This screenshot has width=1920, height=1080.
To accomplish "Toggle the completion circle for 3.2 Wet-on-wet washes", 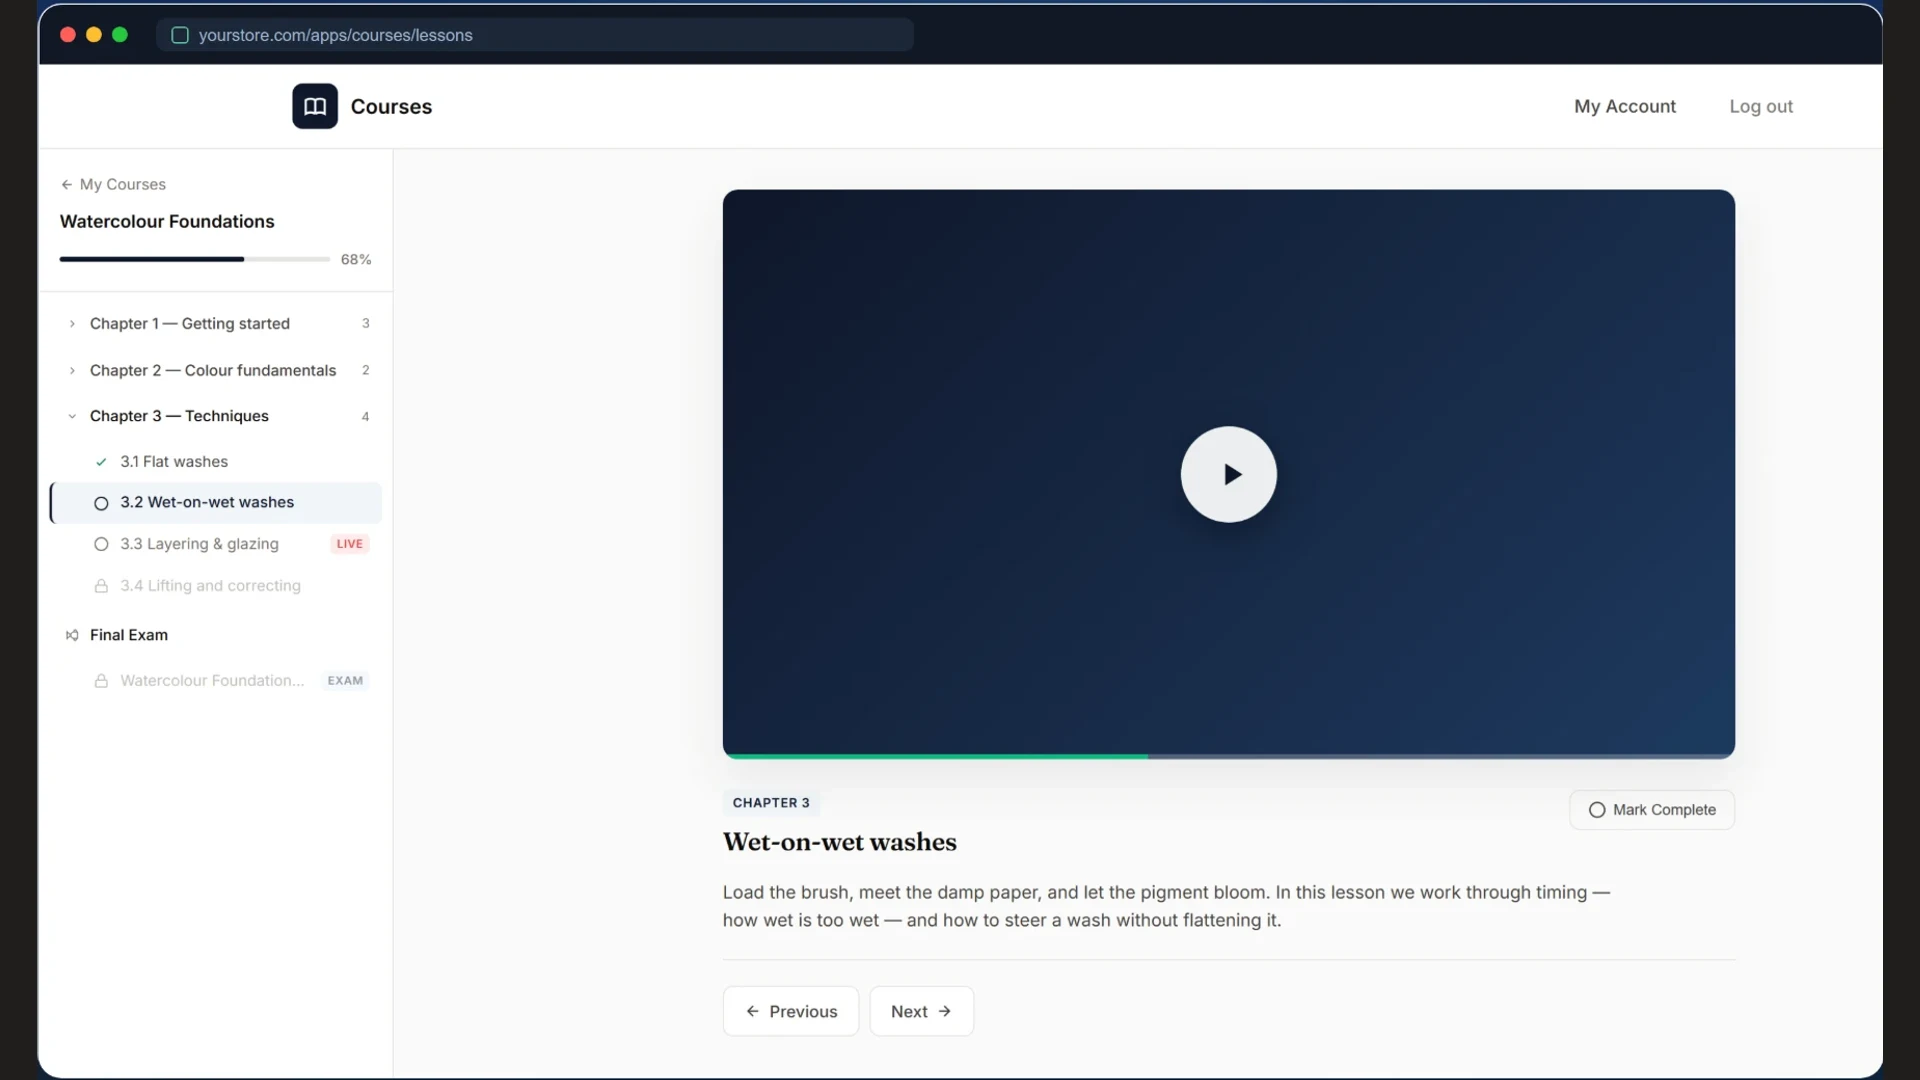I will coord(101,503).
